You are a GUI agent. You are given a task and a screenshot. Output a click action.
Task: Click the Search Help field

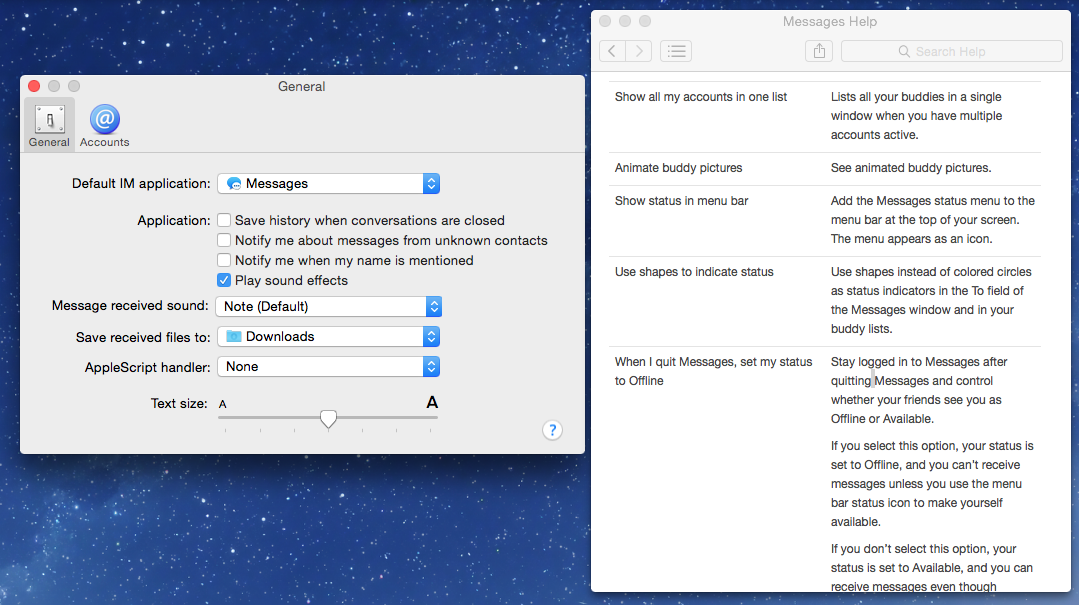(x=952, y=51)
